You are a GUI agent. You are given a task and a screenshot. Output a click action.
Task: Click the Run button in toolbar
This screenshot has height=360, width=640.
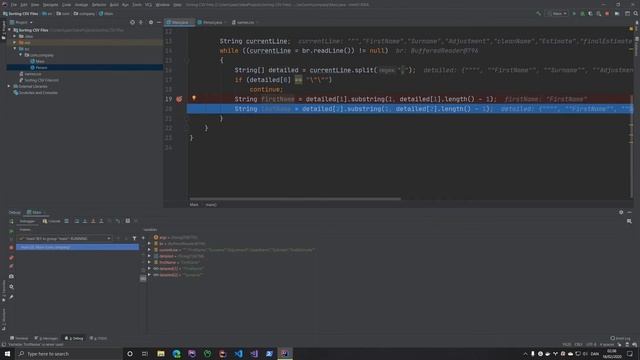point(574,13)
